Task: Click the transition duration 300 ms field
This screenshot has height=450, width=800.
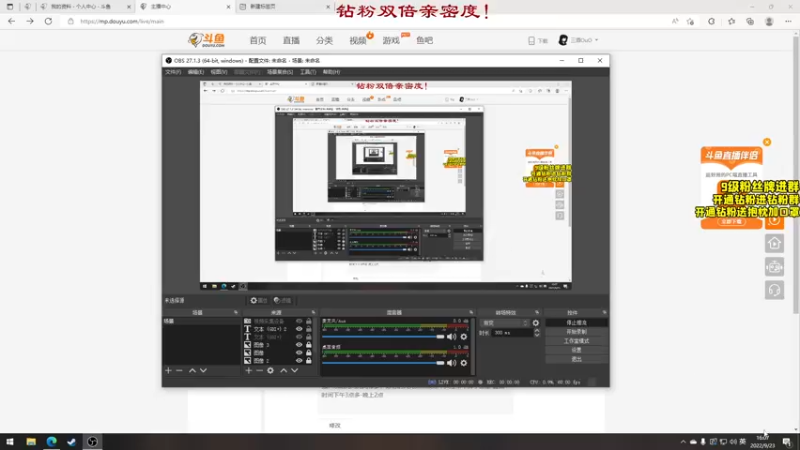Action: (x=512, y=333)
